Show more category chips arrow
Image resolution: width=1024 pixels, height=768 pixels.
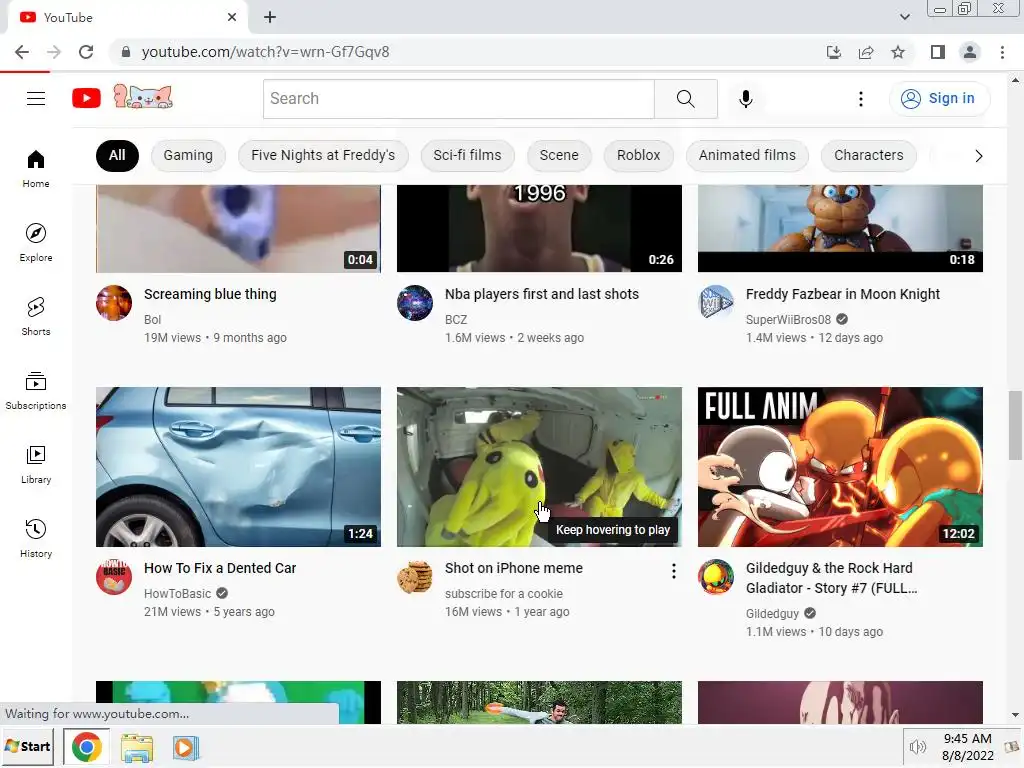coord(978,156)
